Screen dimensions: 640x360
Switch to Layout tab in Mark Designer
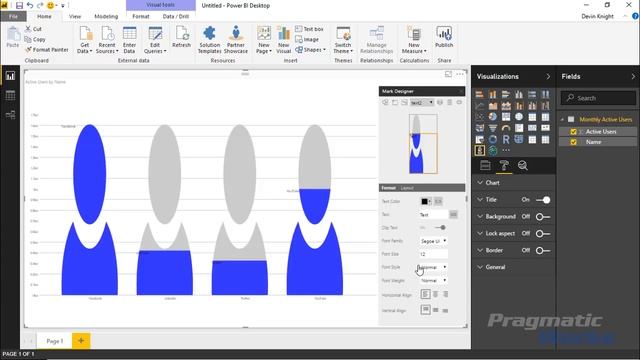pyautogui.click(x=407, y=188)
